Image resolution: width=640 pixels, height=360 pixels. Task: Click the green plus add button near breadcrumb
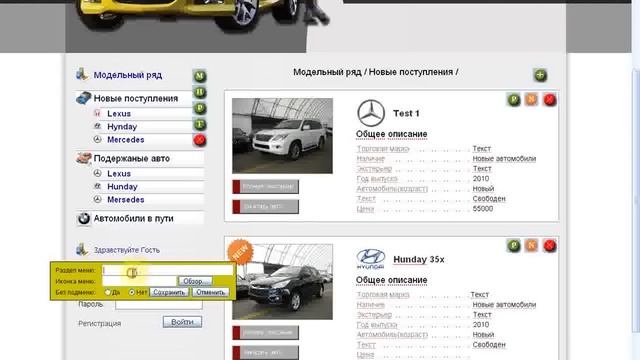click(540, 75)
